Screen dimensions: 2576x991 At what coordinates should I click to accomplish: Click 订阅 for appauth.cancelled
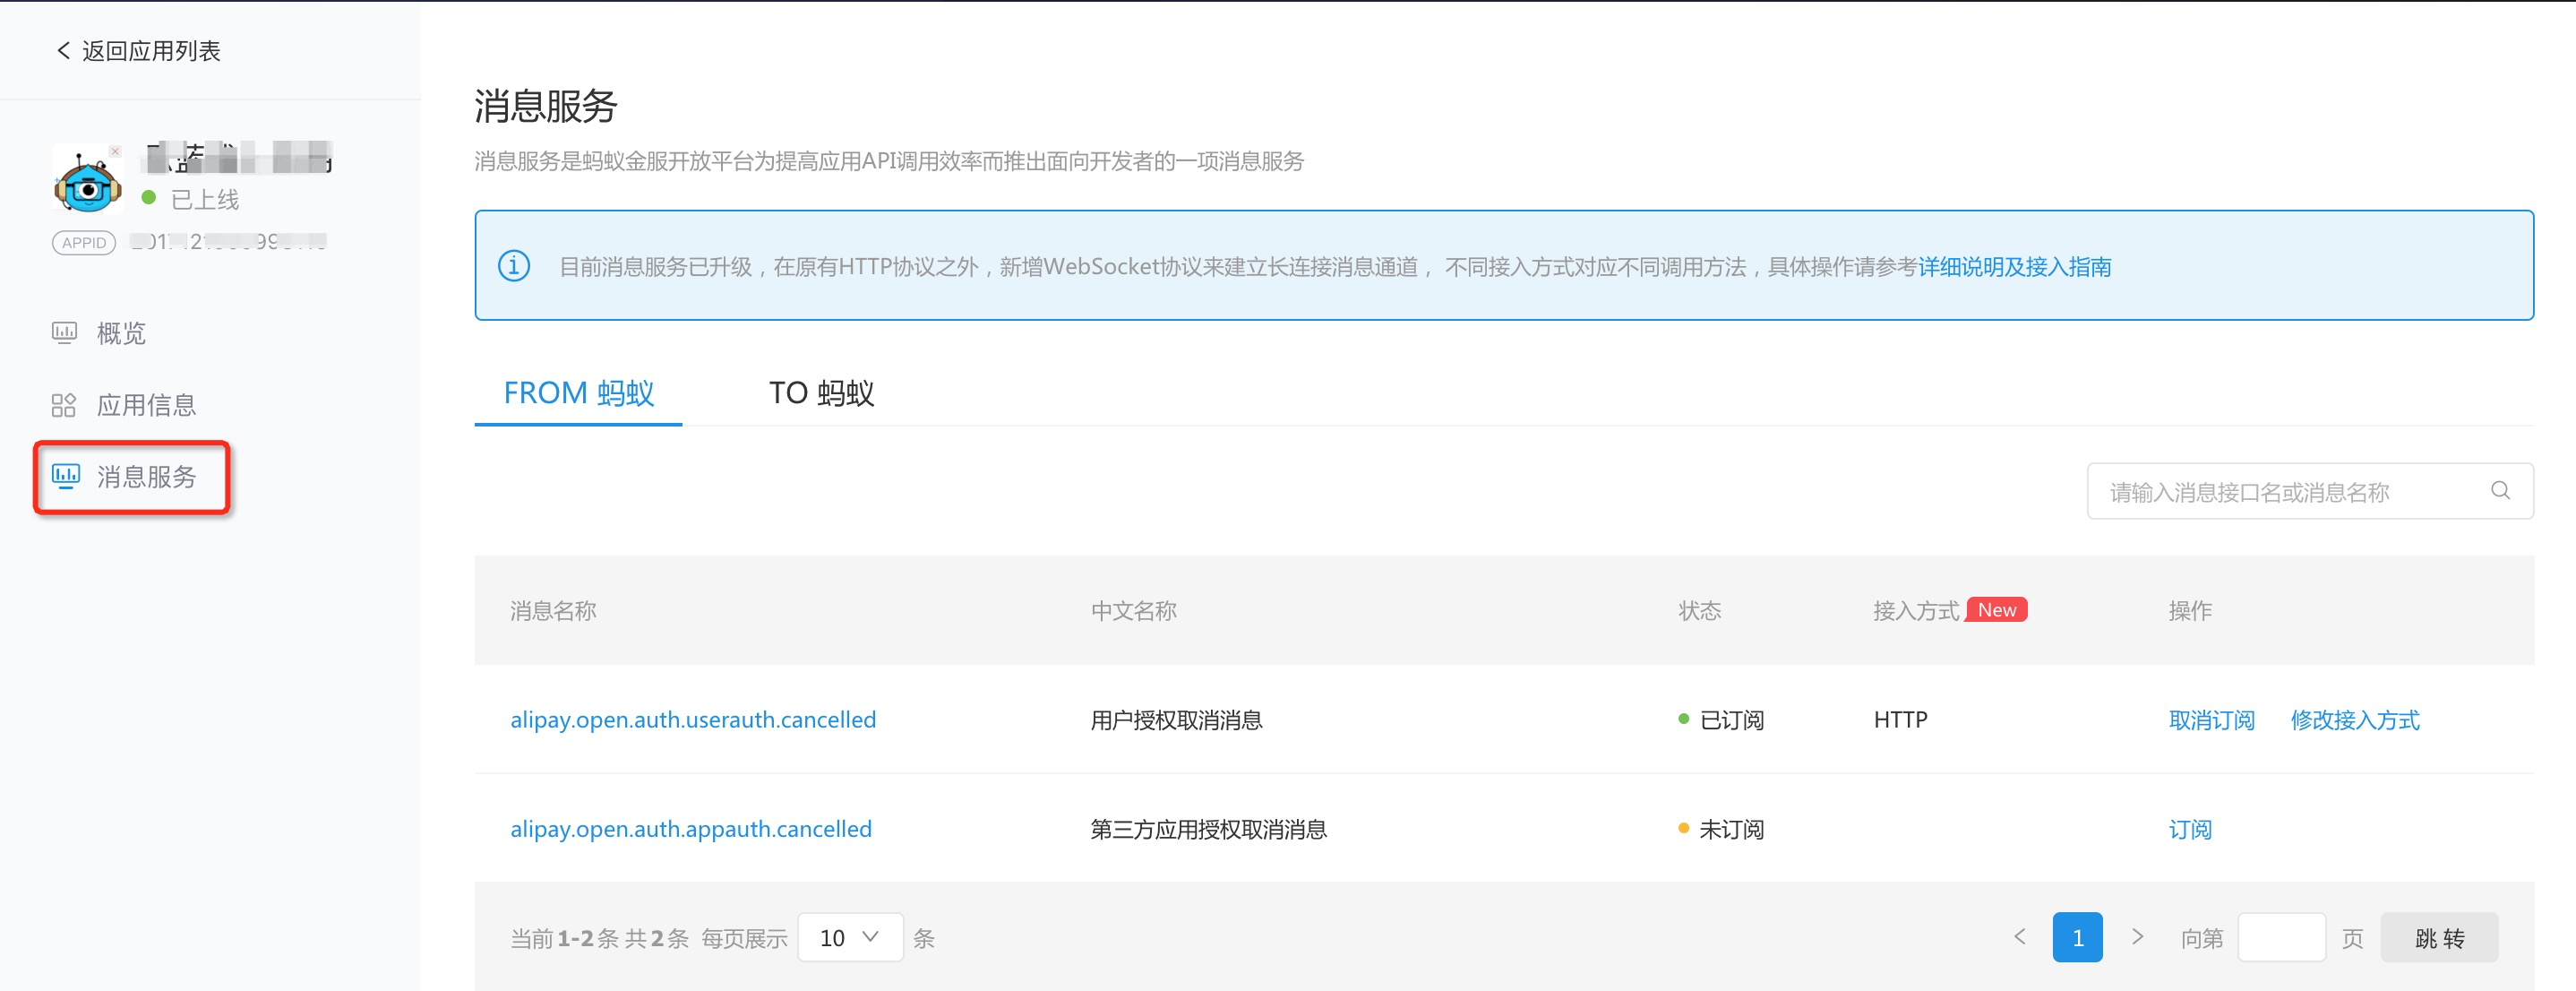[x=2189, y=829]
